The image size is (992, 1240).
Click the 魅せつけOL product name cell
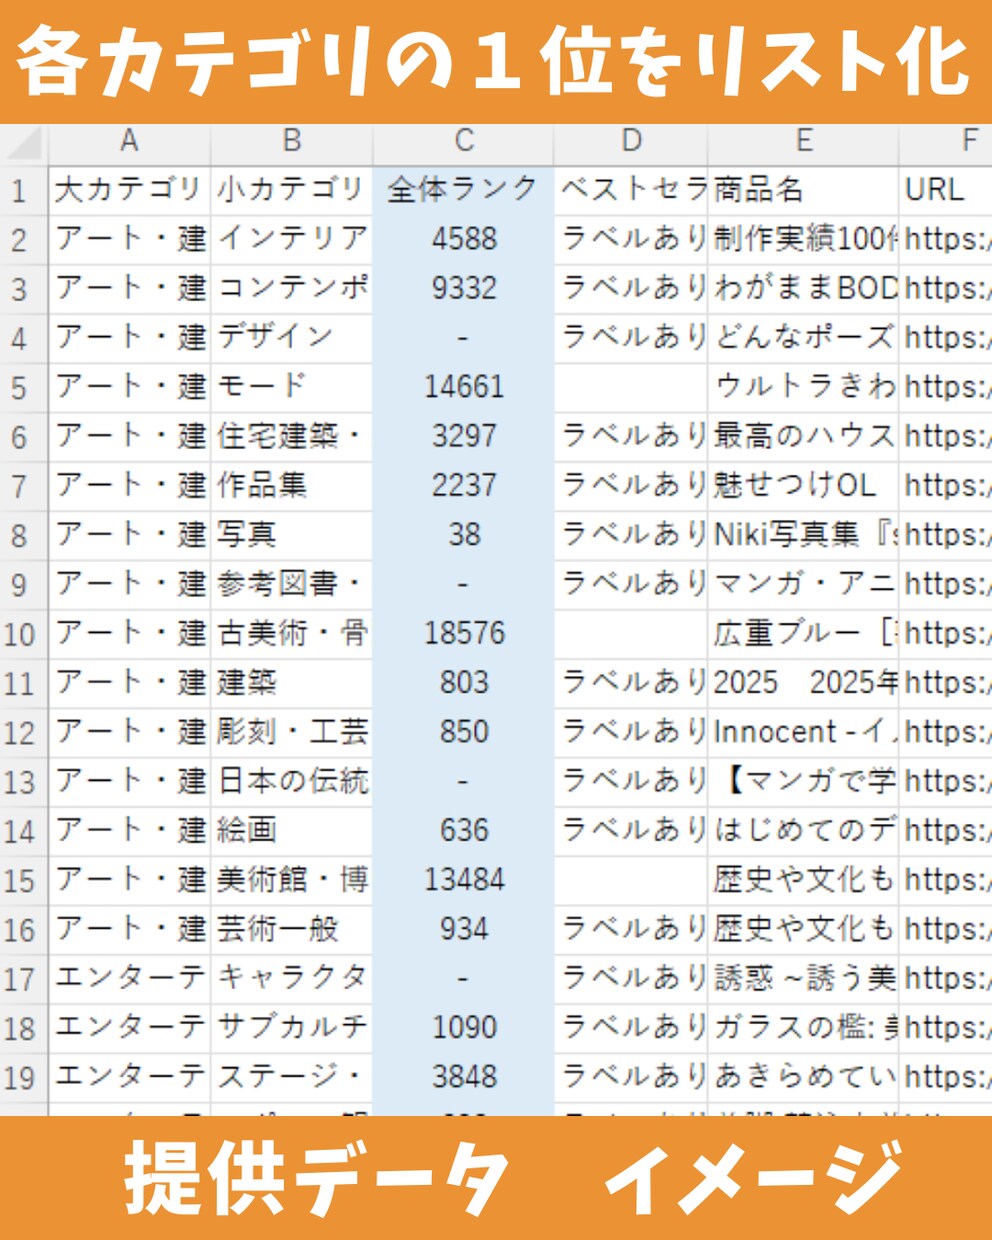pos(804,486)
